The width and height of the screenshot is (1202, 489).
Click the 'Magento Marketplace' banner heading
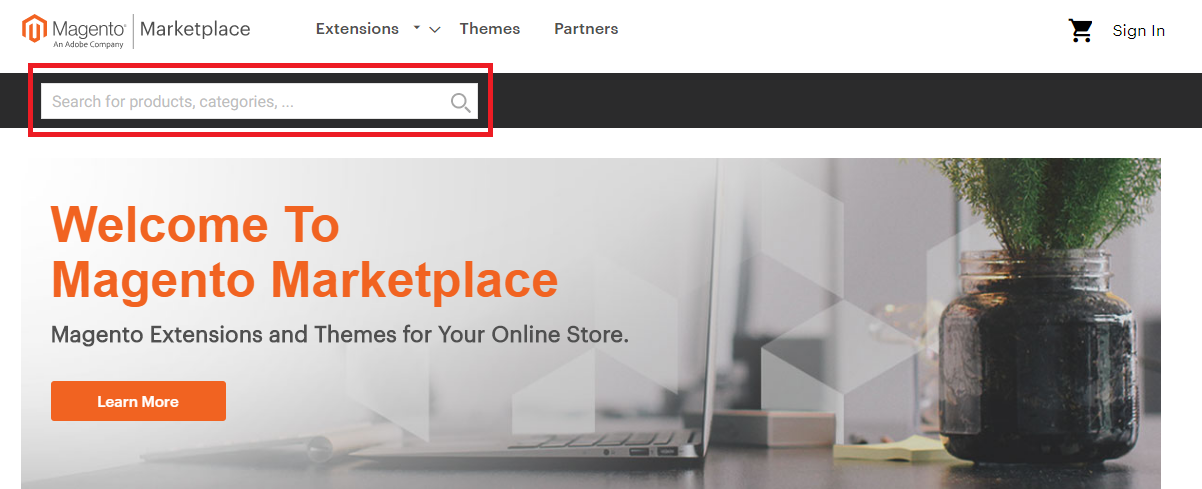click(304, 279)
